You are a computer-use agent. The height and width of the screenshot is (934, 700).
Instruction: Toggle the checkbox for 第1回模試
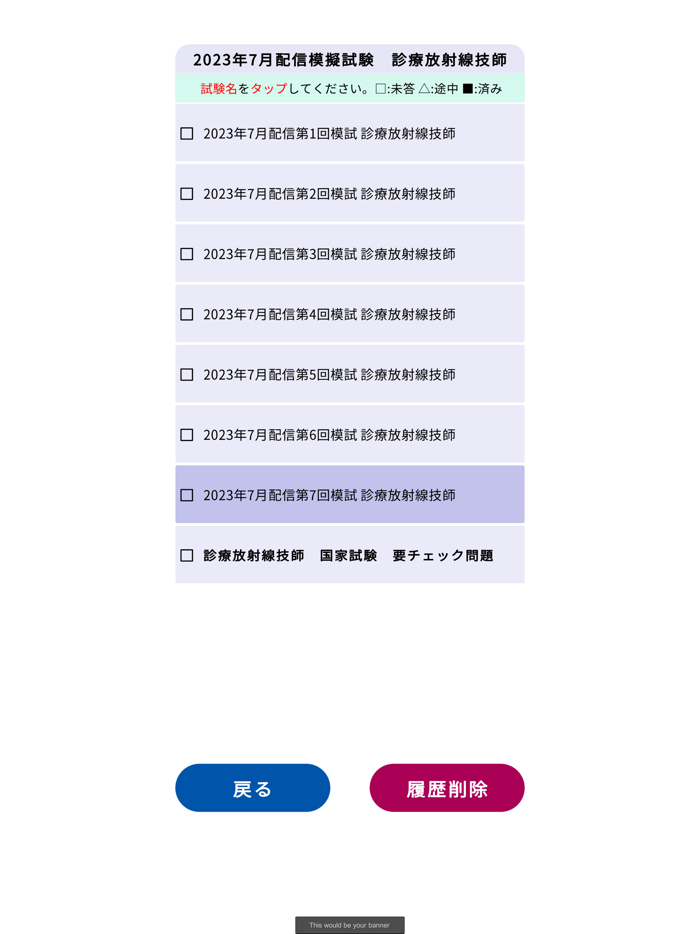click(186, 133)
